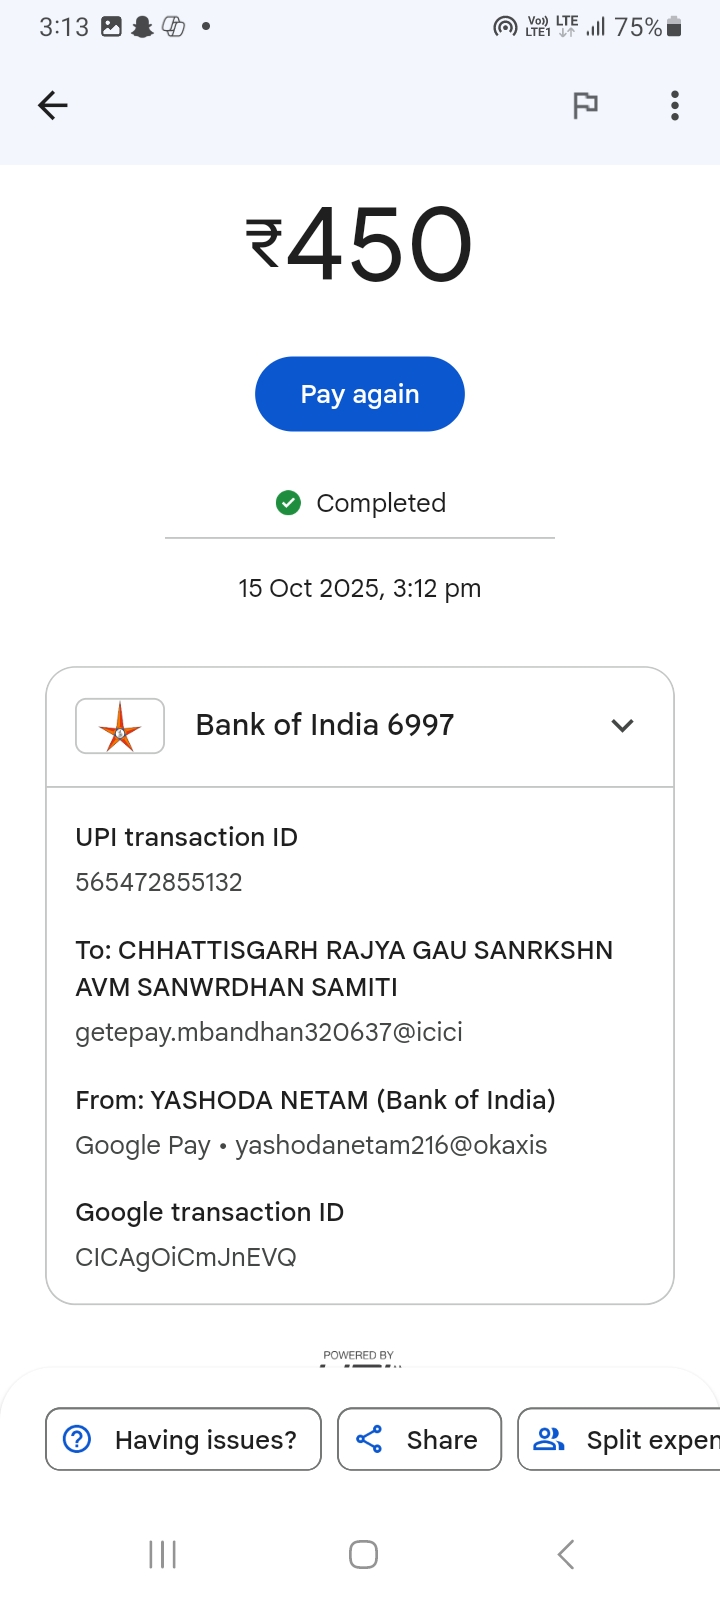The width and height of the screenshot is (720, 1600).
Task: Tap the Having issues? button
Action: pos(183,1439)
